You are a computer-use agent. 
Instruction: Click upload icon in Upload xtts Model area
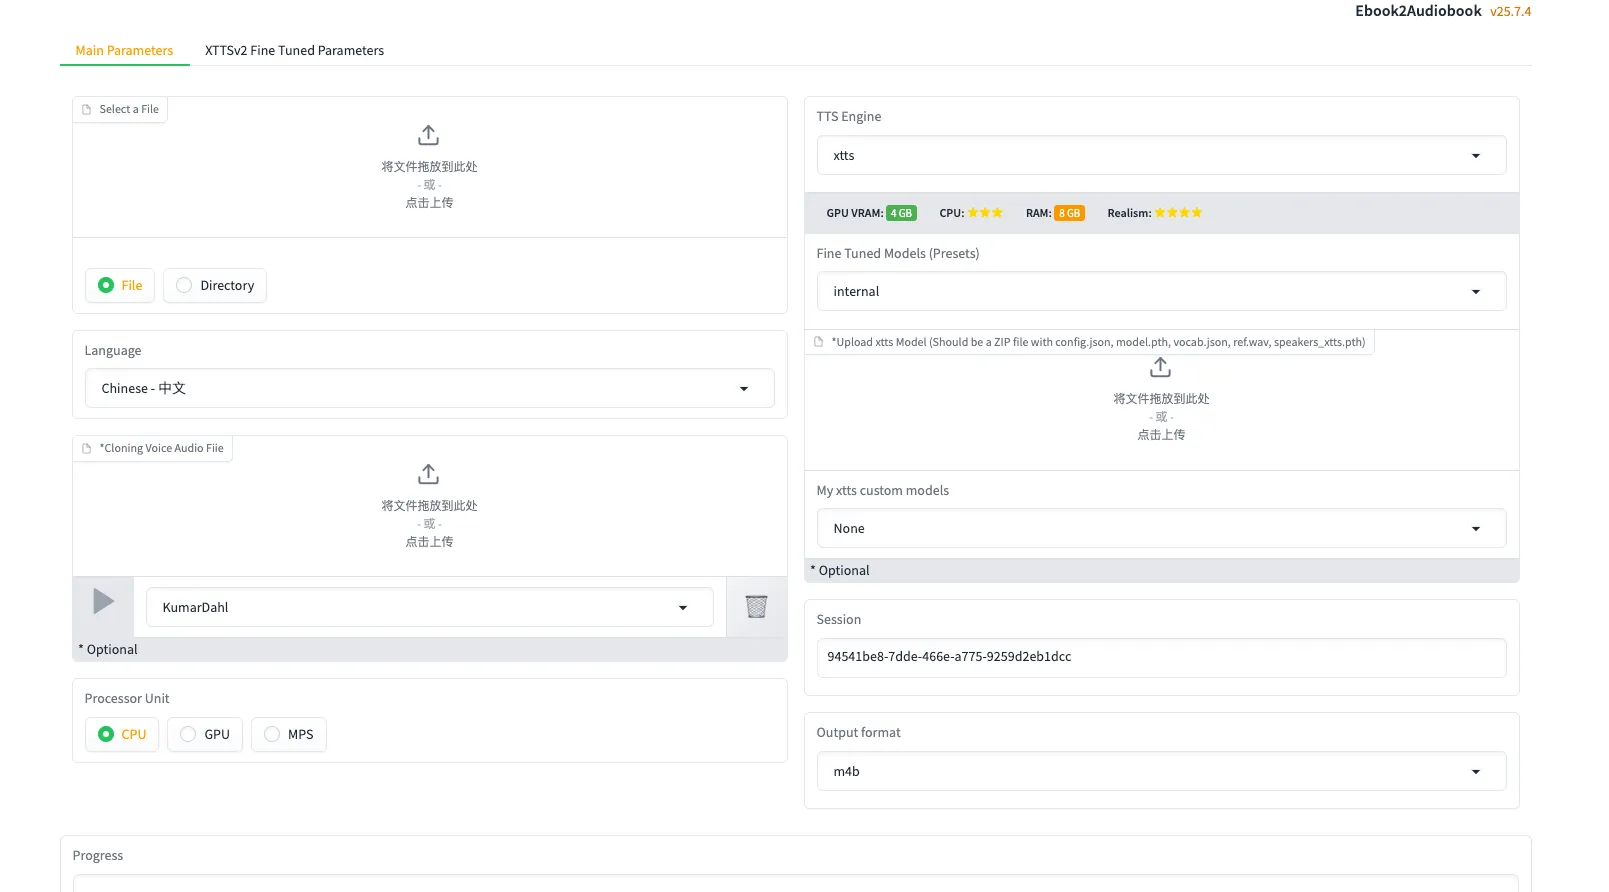[x=1160, y=367]
